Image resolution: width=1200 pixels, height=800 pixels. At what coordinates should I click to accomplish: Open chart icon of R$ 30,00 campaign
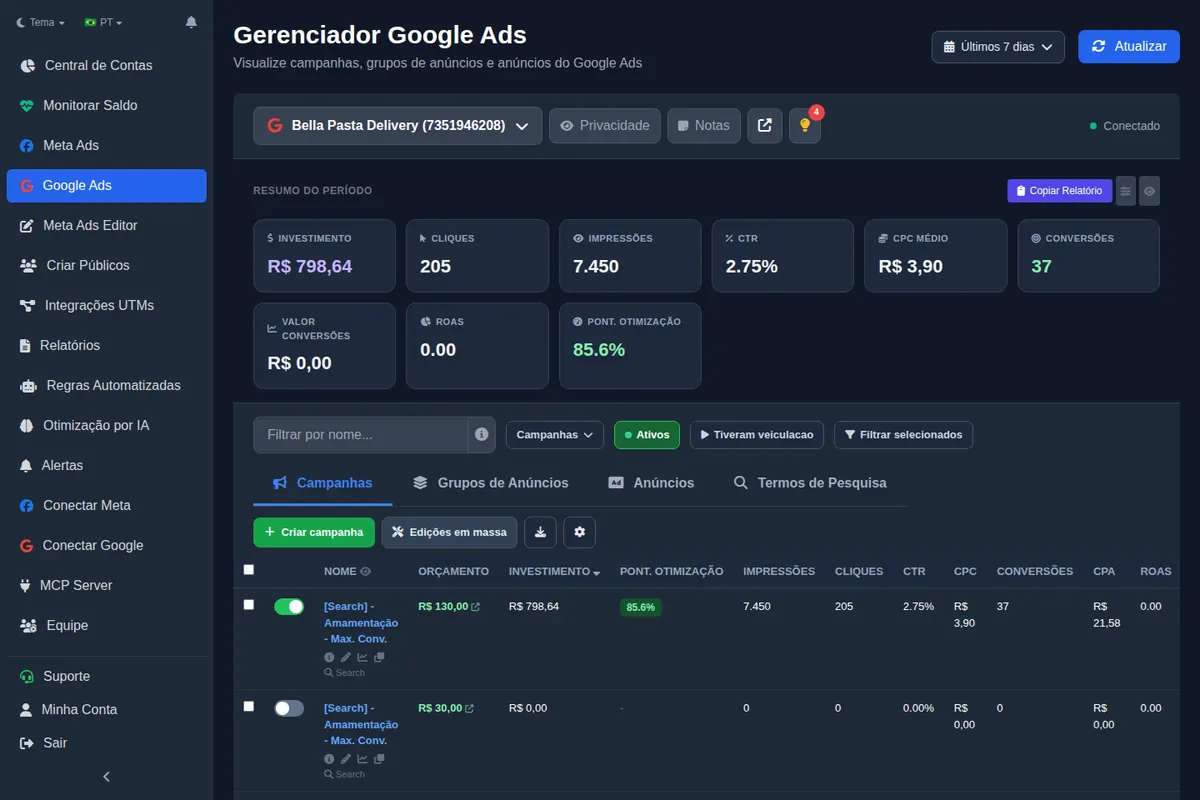point(362,759)
